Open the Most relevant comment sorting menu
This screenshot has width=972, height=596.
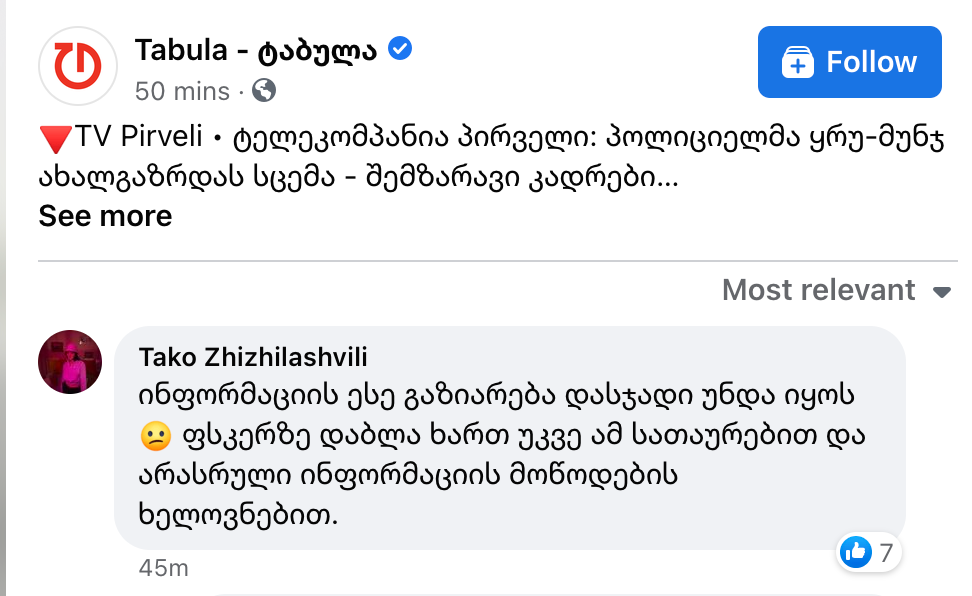[x=818, y=290]
